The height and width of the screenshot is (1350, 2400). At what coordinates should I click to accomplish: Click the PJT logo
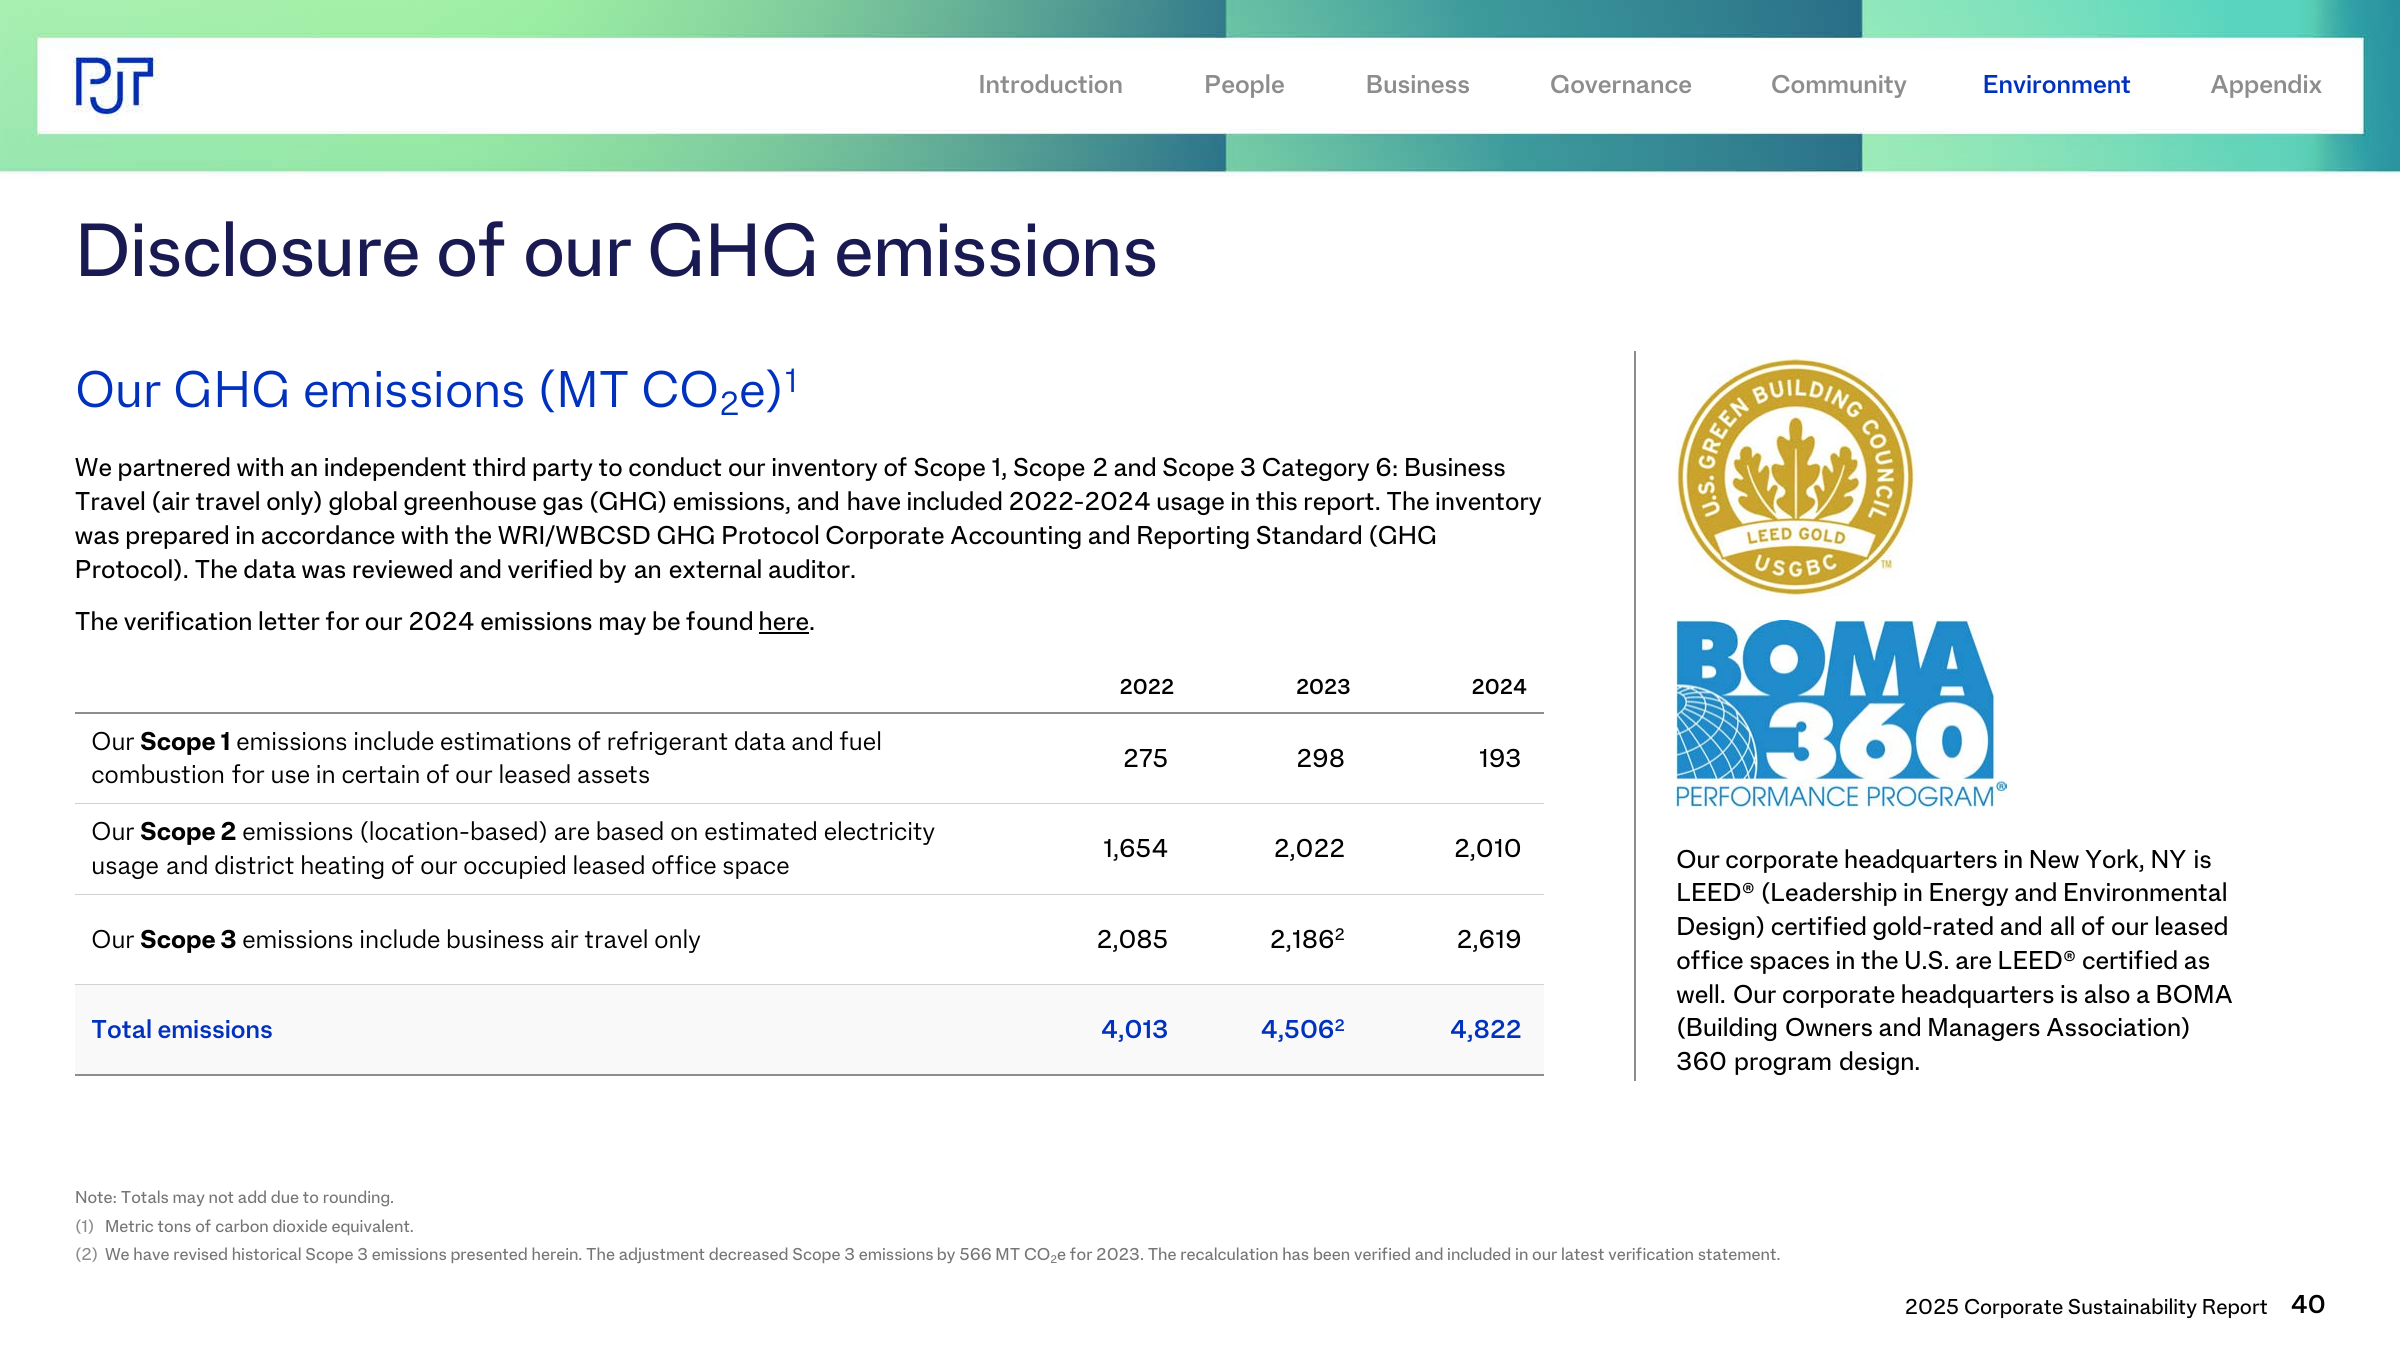114,85
